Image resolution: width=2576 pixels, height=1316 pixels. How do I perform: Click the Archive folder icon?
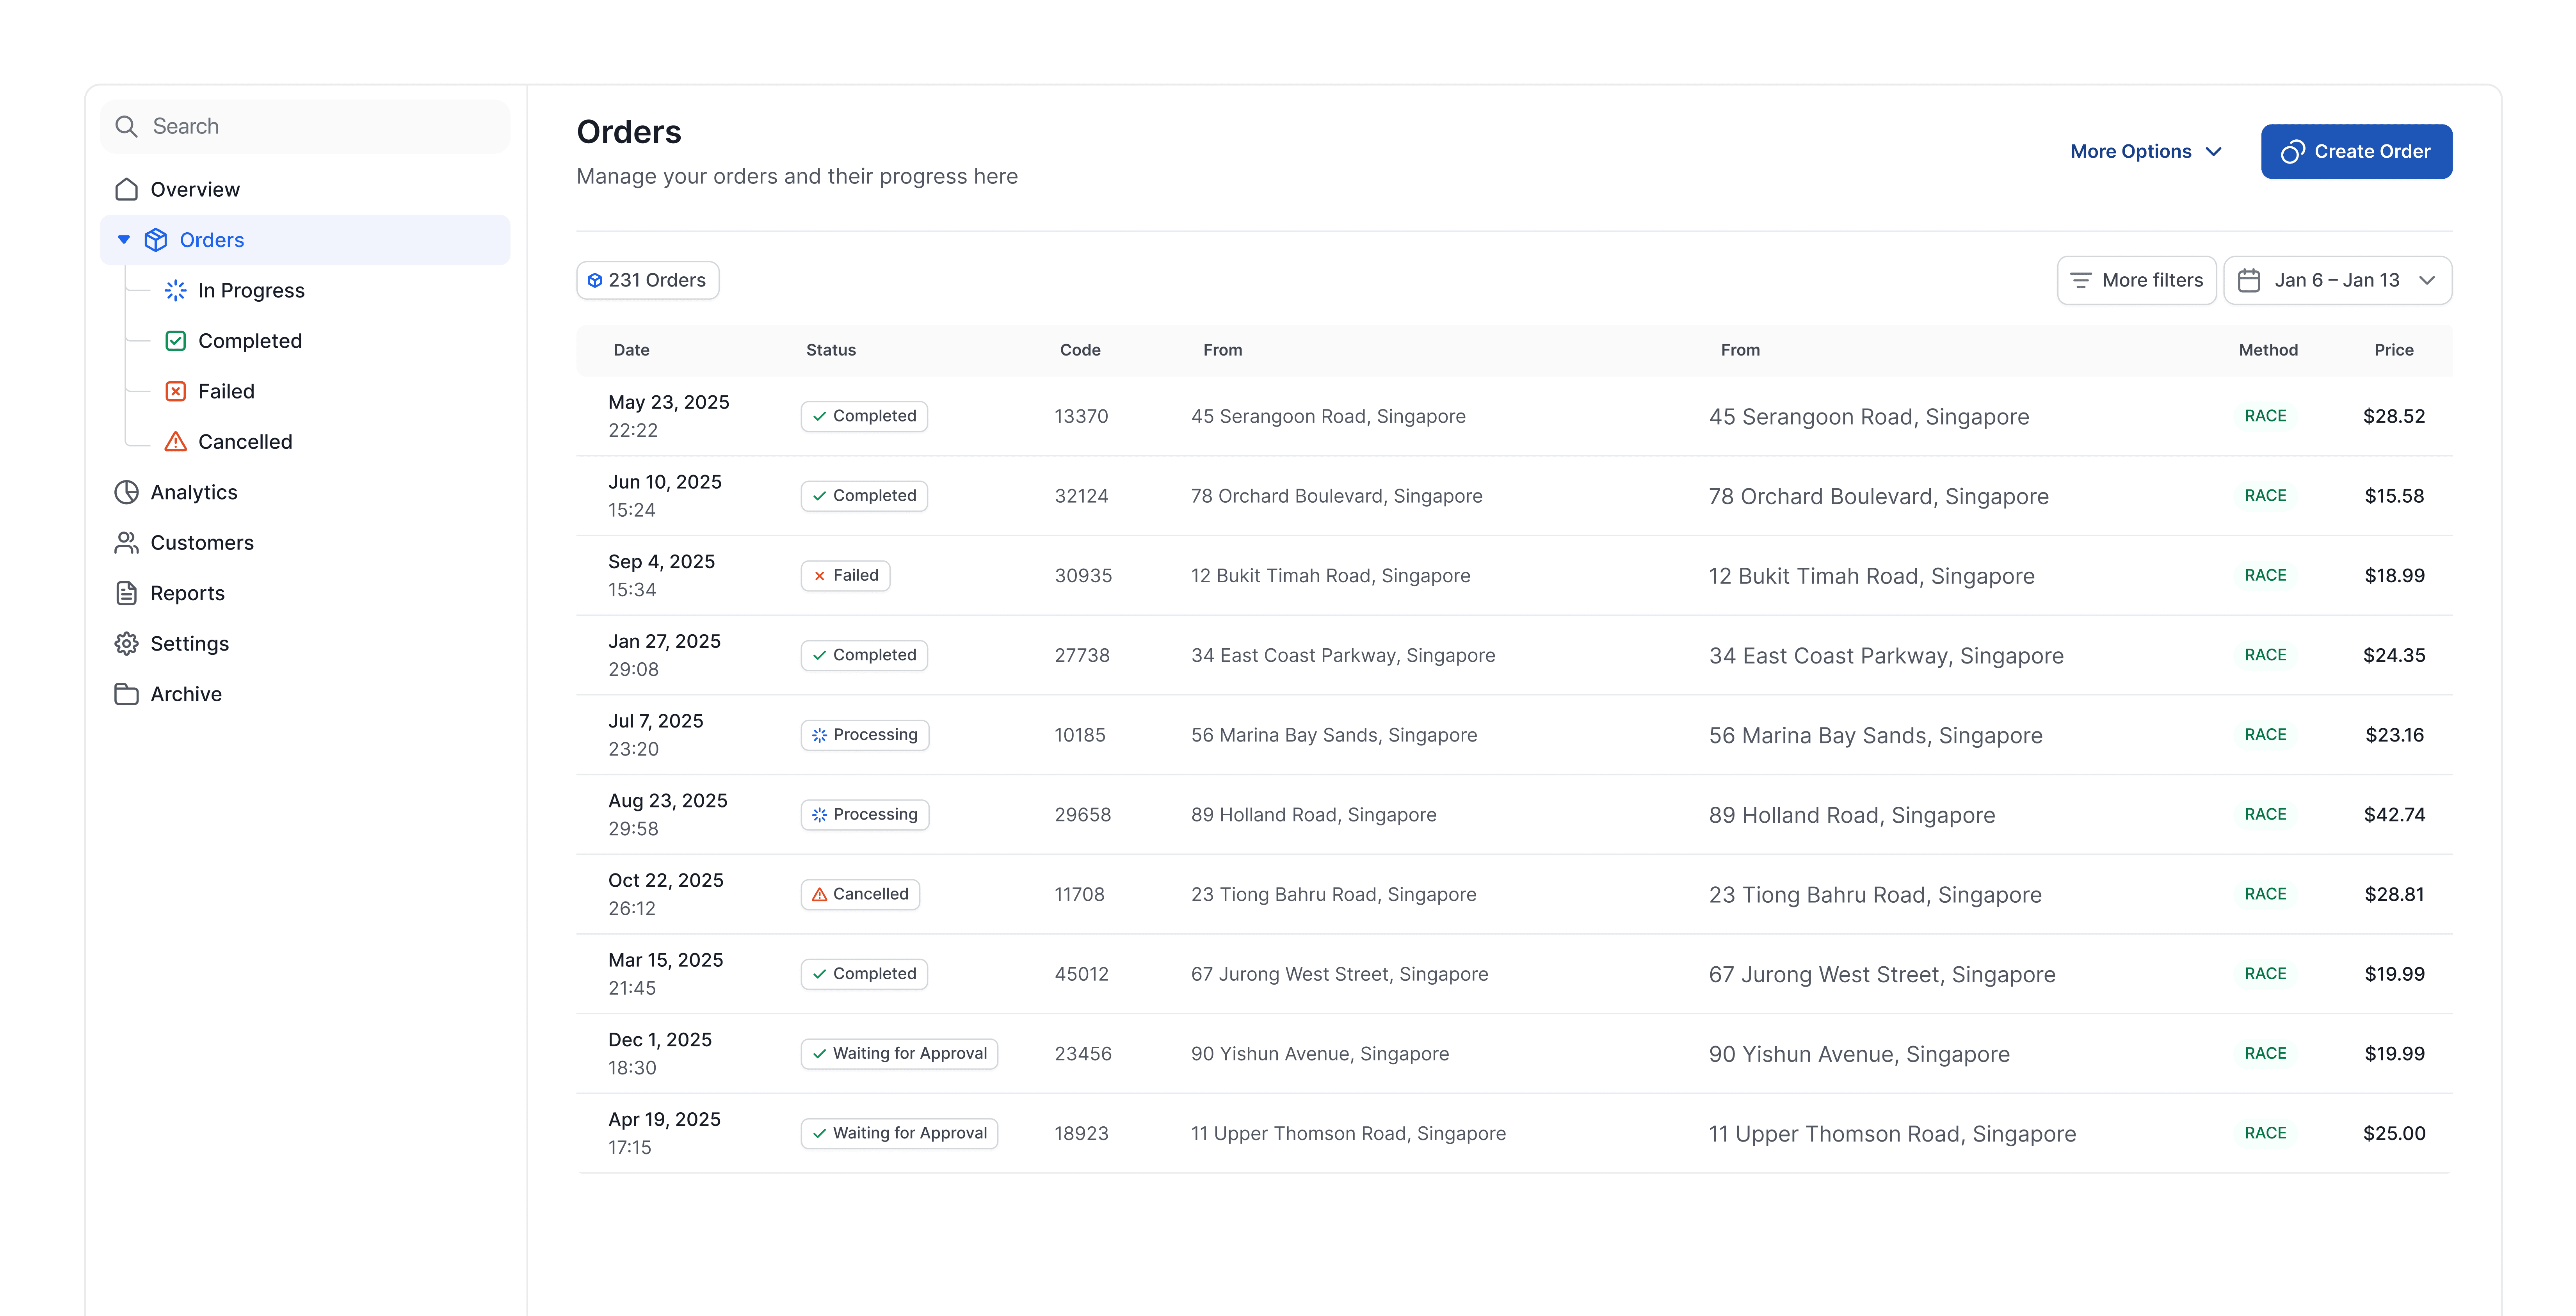click(x=126, y=694)
